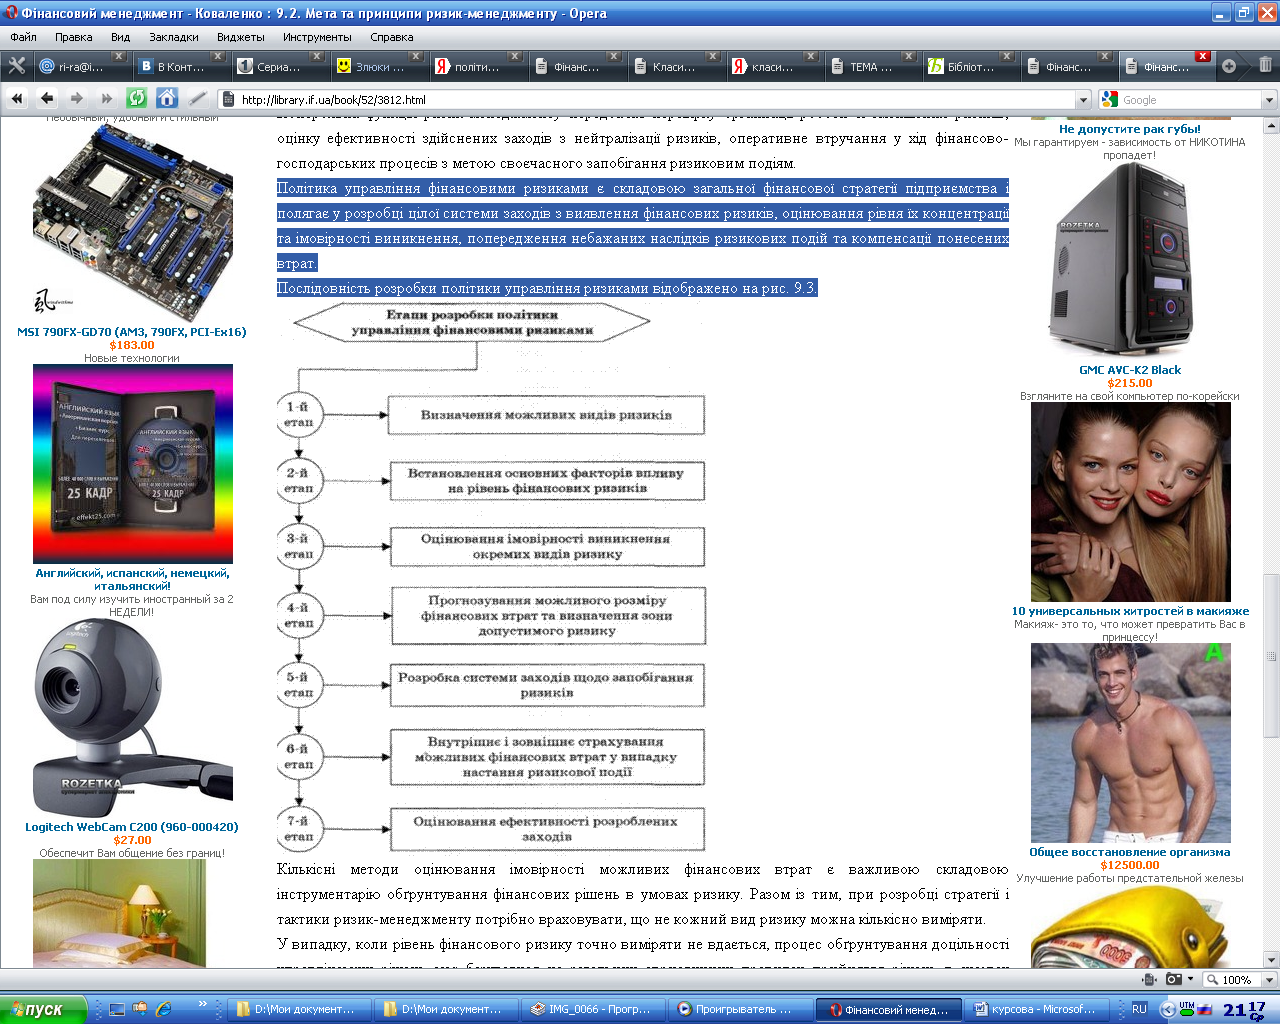Open the Инструменты menu
The image size is (1280, 1024).
point(317,37)
